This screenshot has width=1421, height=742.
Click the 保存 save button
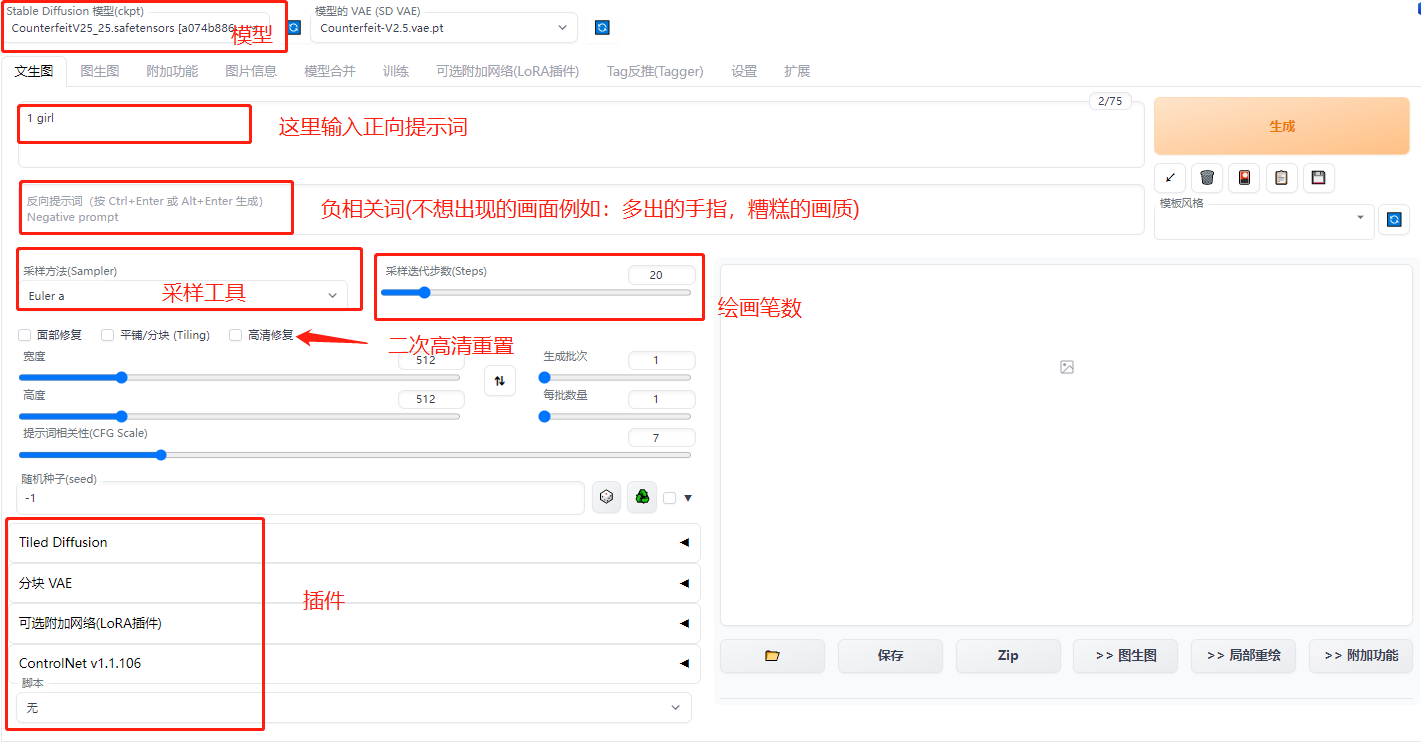(x=890, y=656)
